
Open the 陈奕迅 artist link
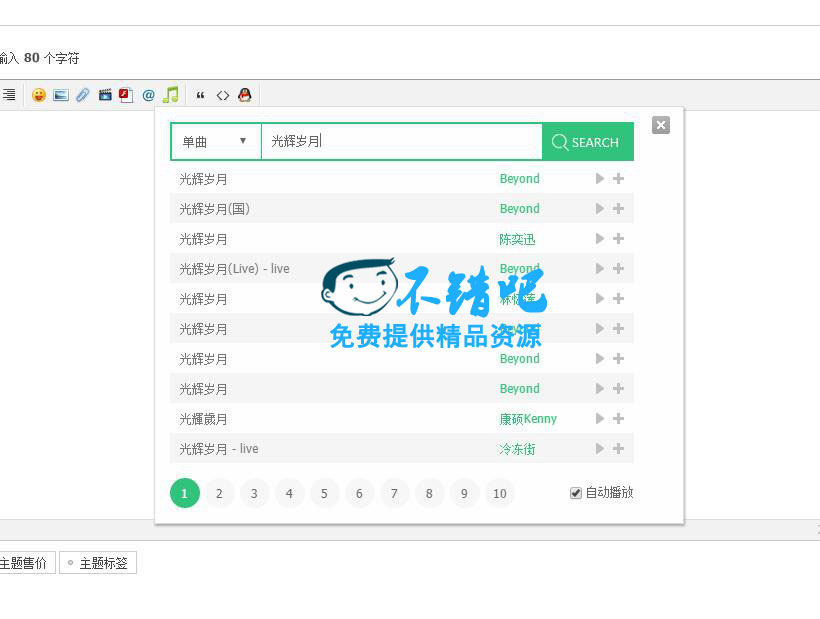click(x=517, y=239)
